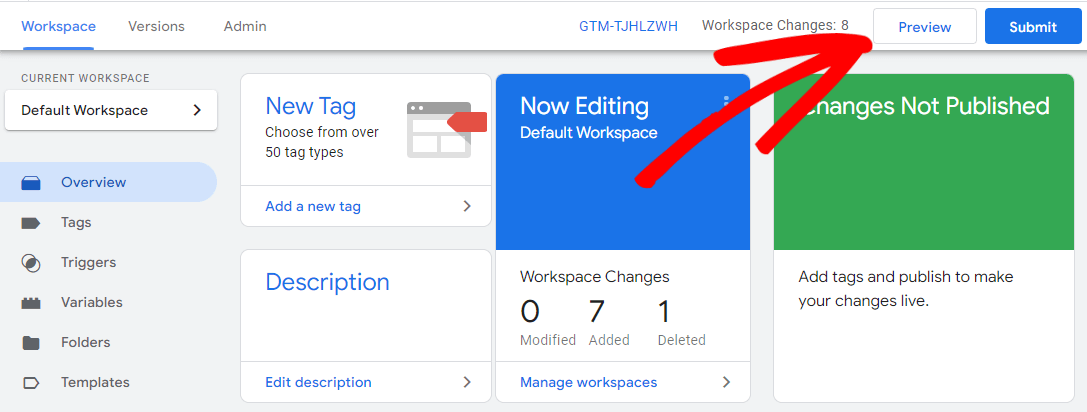Click the chevron next to Manage workspaces
This screenshot has width=1087, height=412.
[727, 382]
